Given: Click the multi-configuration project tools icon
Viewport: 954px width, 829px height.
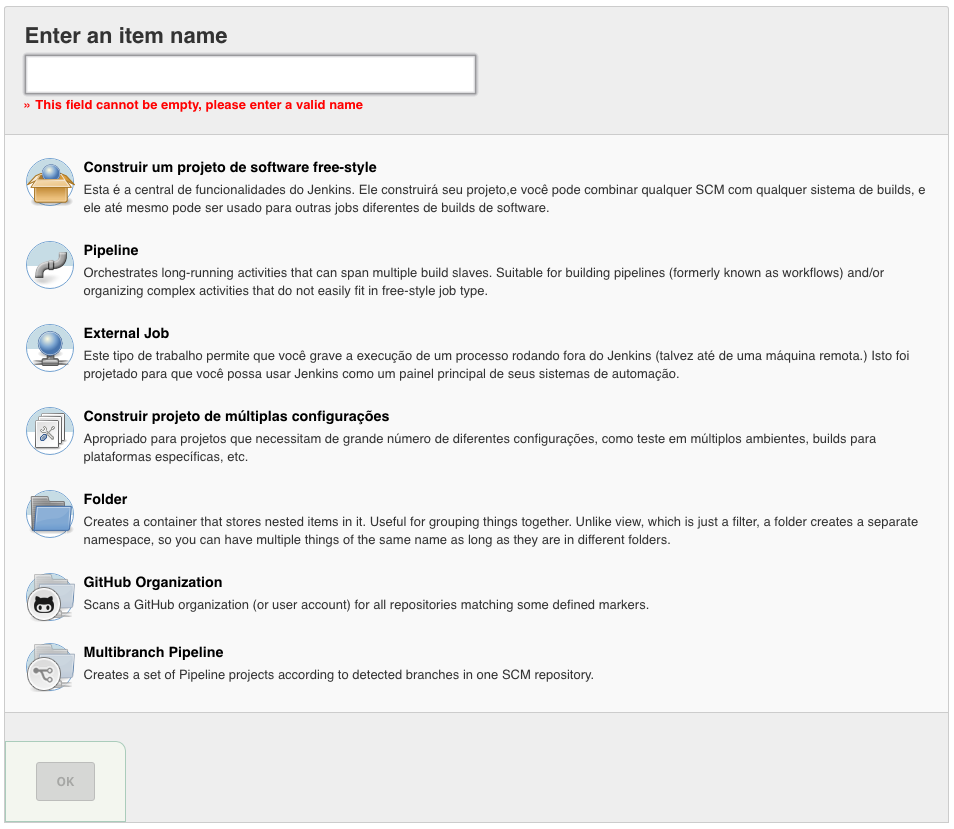Looking at the screenshot, I should (50, 431).
